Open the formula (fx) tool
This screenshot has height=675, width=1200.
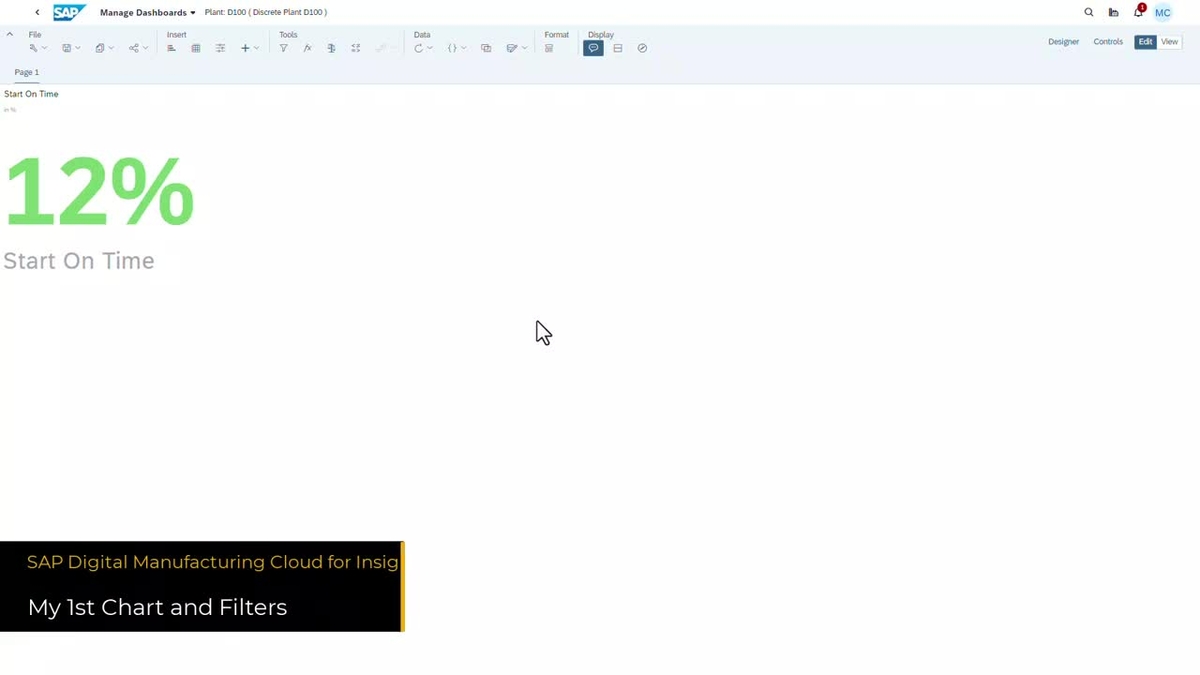pos(307,47)
